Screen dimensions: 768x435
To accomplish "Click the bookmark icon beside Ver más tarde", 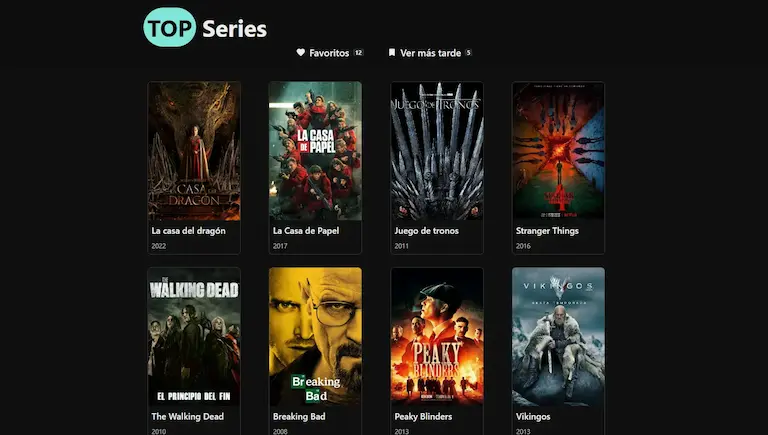I will pos(392,52).
